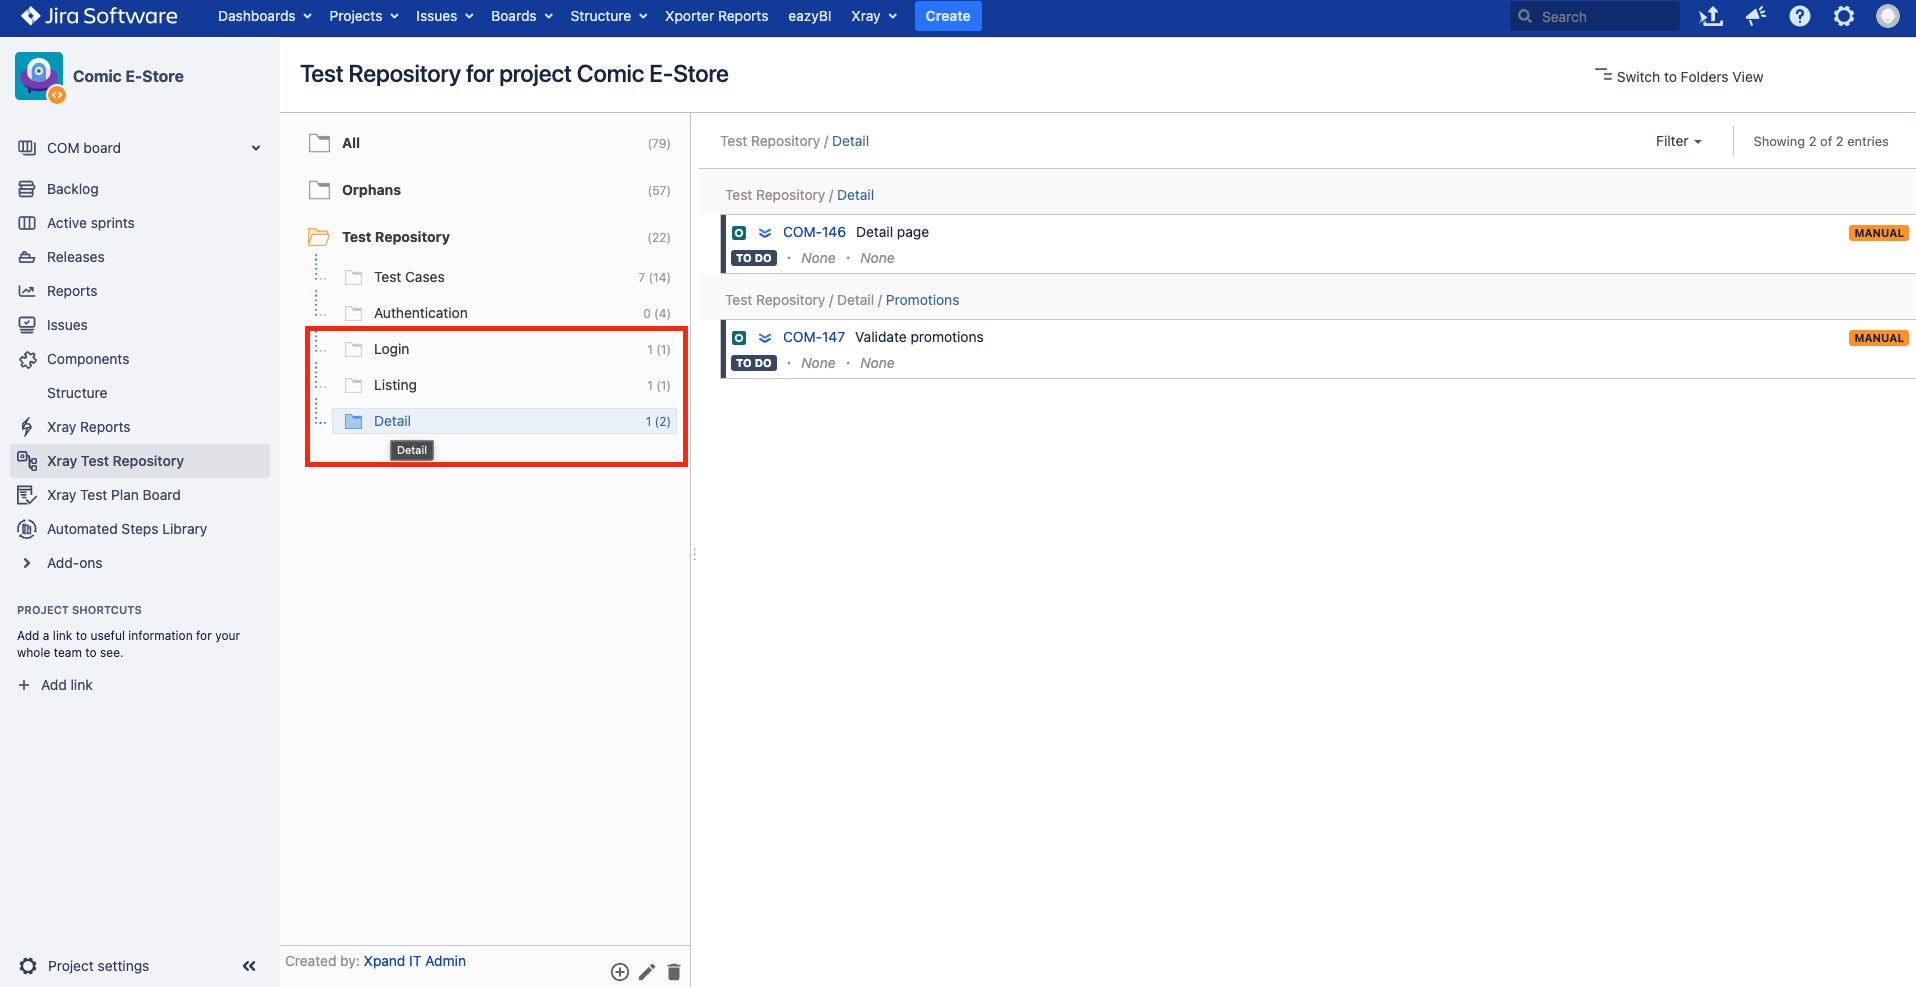This screenshot has height=987, width=1916.
Task: Open the Dashboards dropdown menu
Action: point(265,16)
